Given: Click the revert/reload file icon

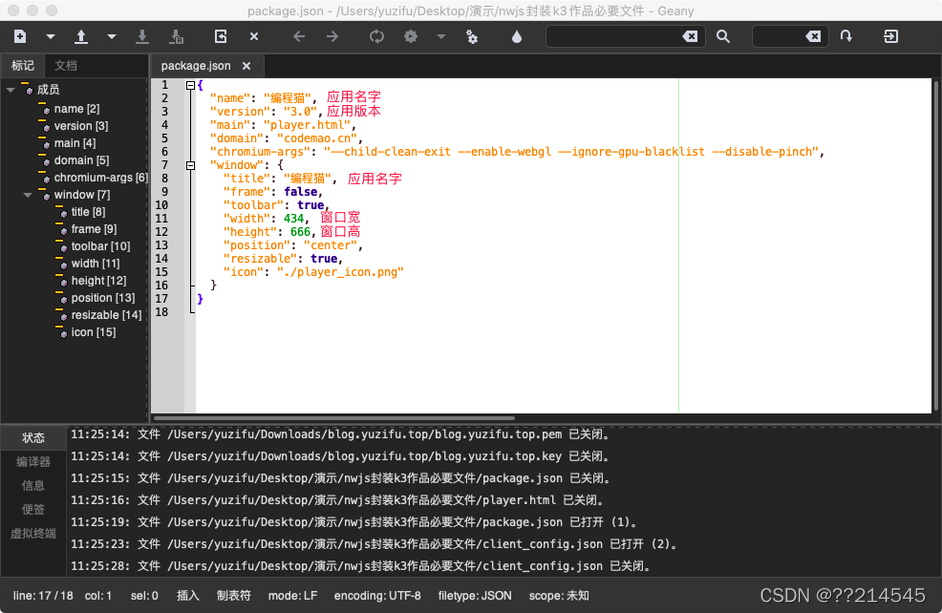Looking at the screenshot, I should 220,37.
